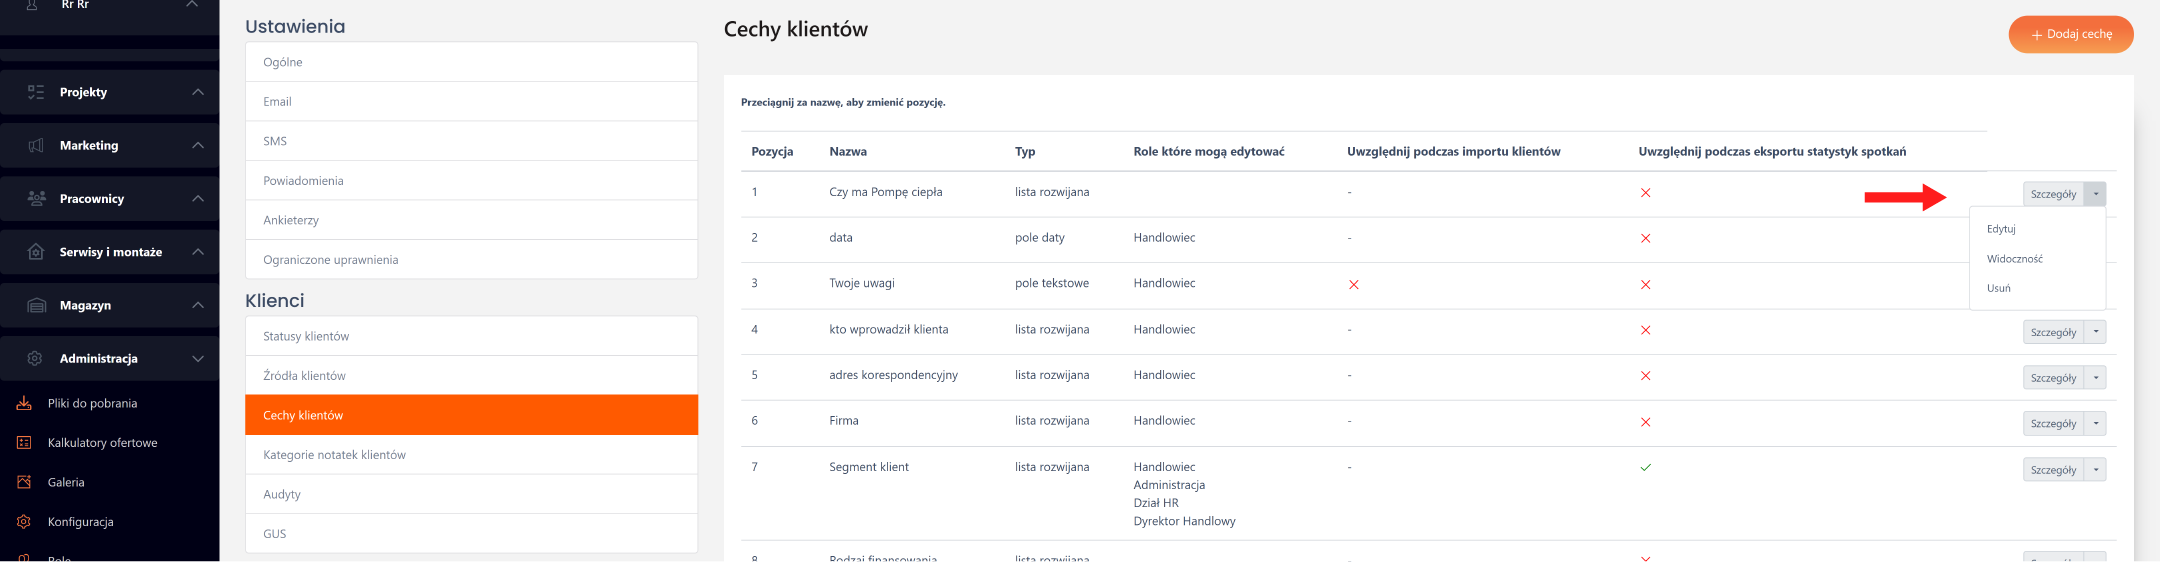This screenshot has width=2160, height=562.
Task: Click the Serwisy i montaże icon
Action: click(36, 252)
